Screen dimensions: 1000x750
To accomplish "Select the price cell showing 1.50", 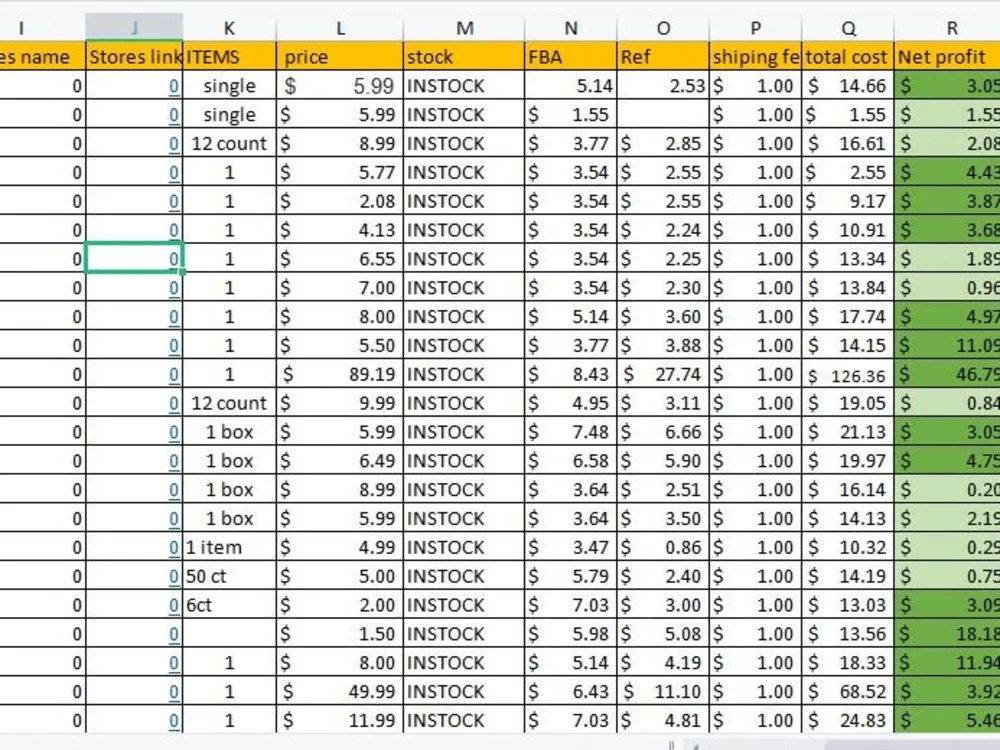I will [340, 634].
